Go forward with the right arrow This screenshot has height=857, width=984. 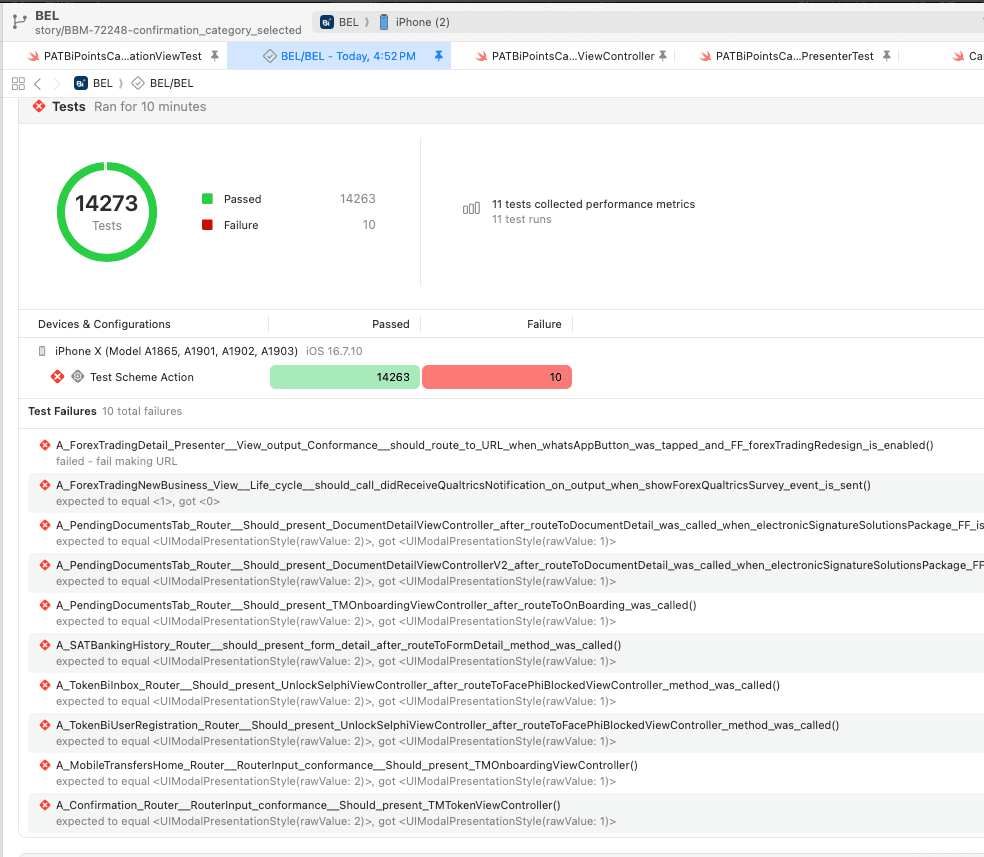(x=57, y=84)
